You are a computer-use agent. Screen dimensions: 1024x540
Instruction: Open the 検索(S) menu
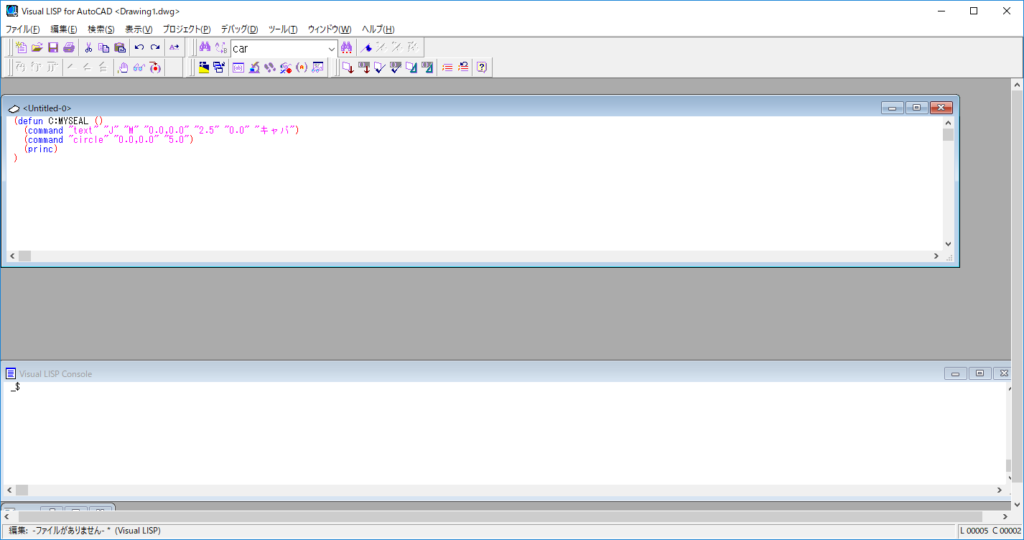tap(101, 29)
